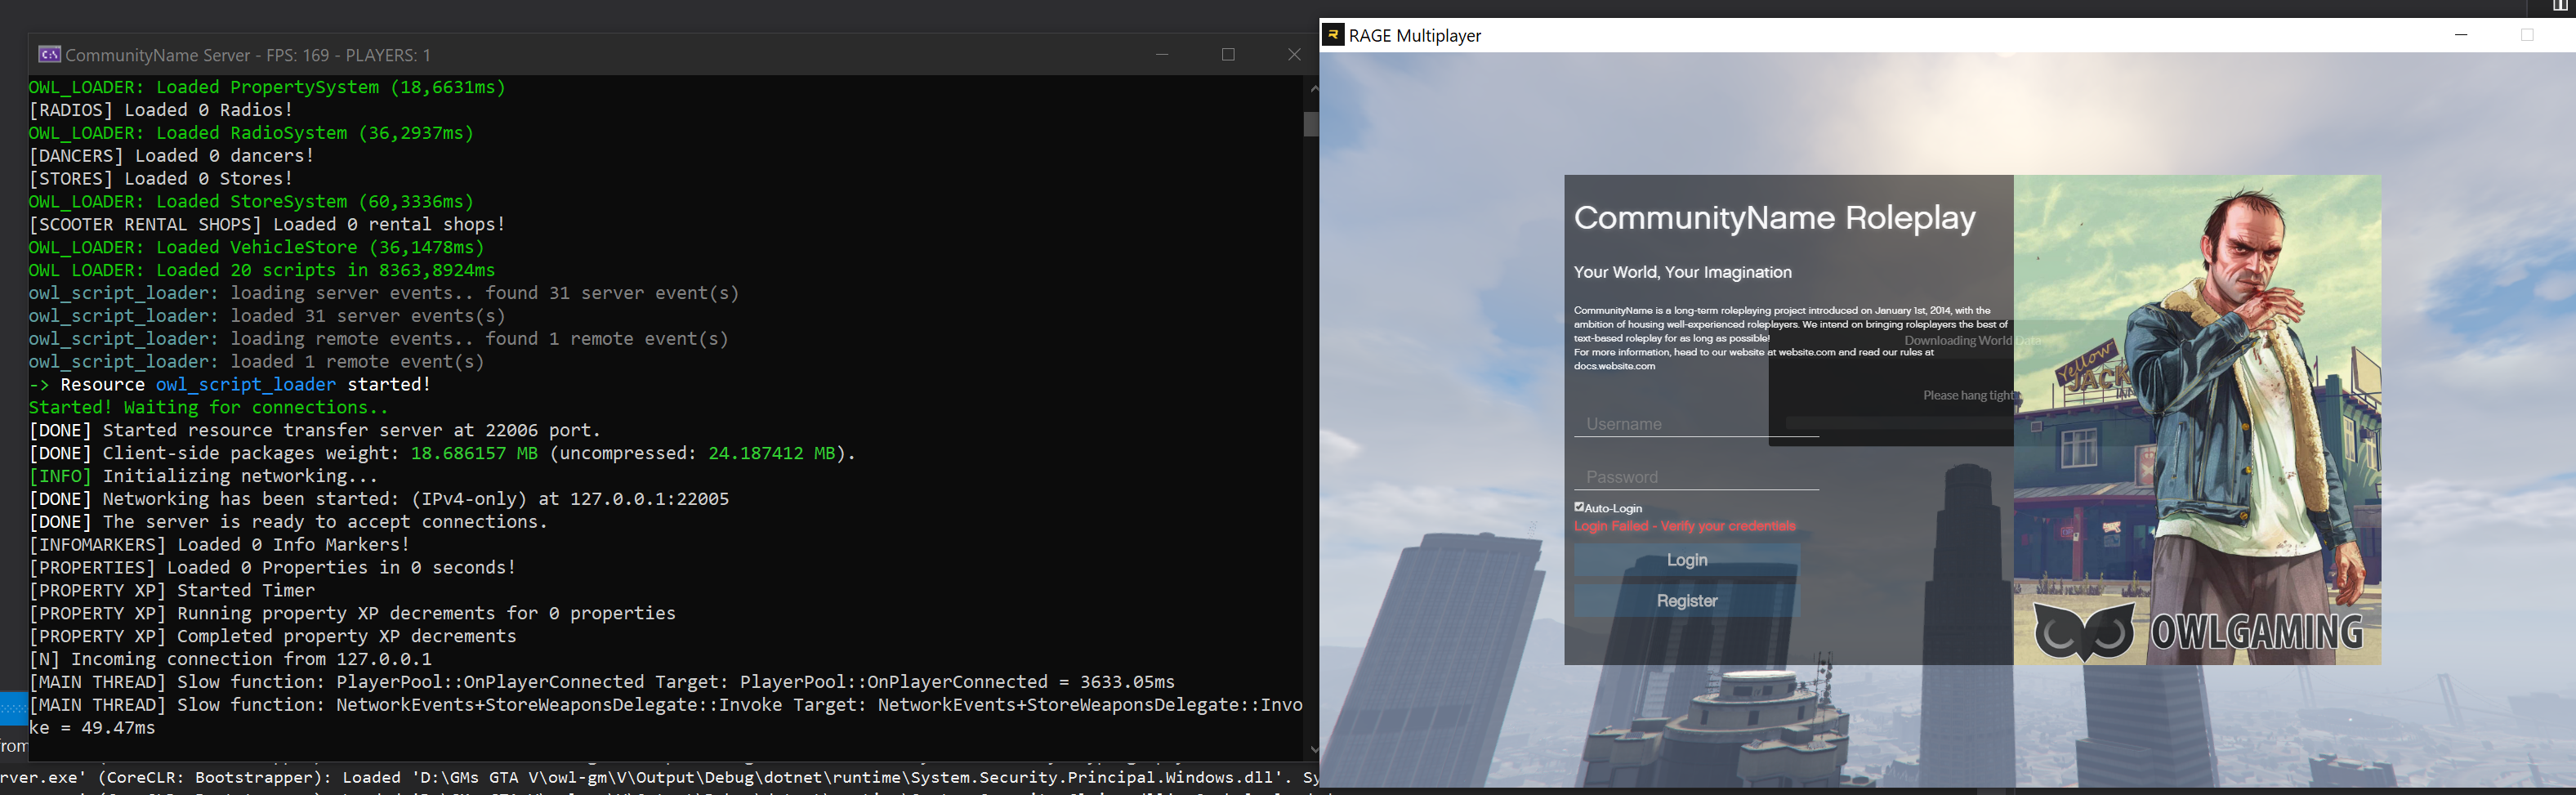2576x795 pixels.
Task: Click '[INFOMARKERS] Loaded 0 Info Markers!' line
Action: pos(219,545)
